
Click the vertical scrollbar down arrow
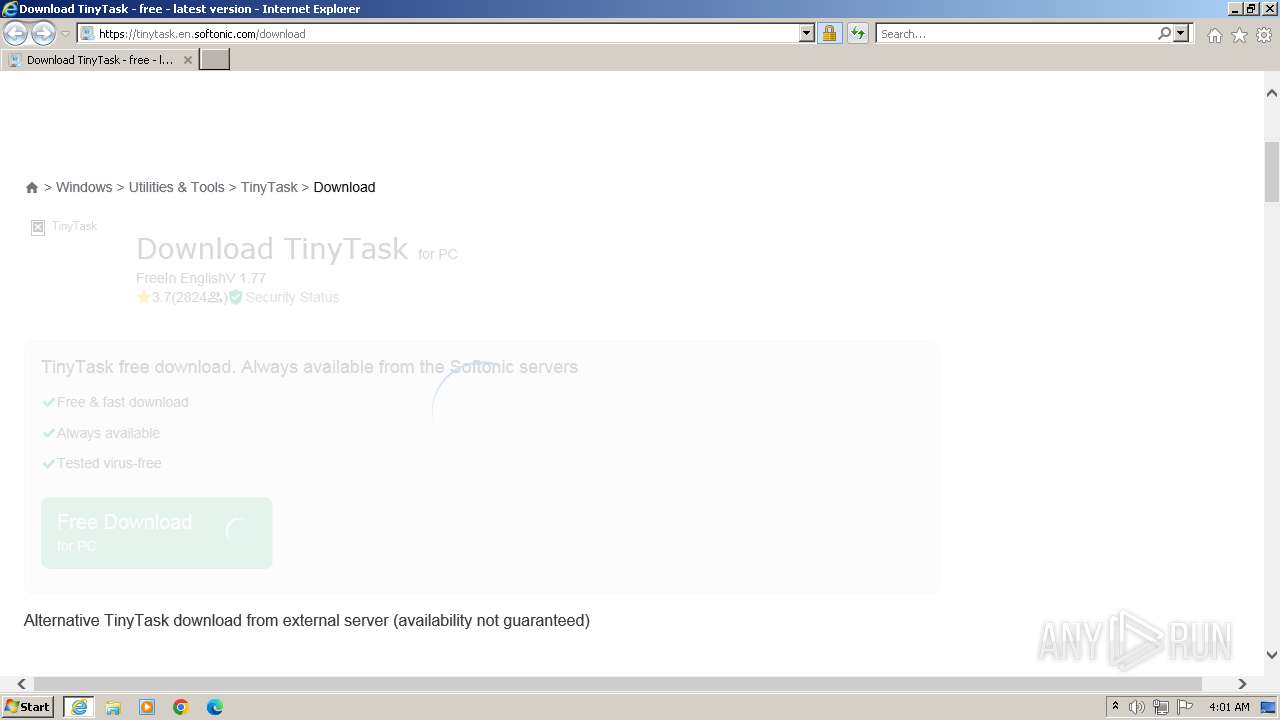pos(1272,655)
